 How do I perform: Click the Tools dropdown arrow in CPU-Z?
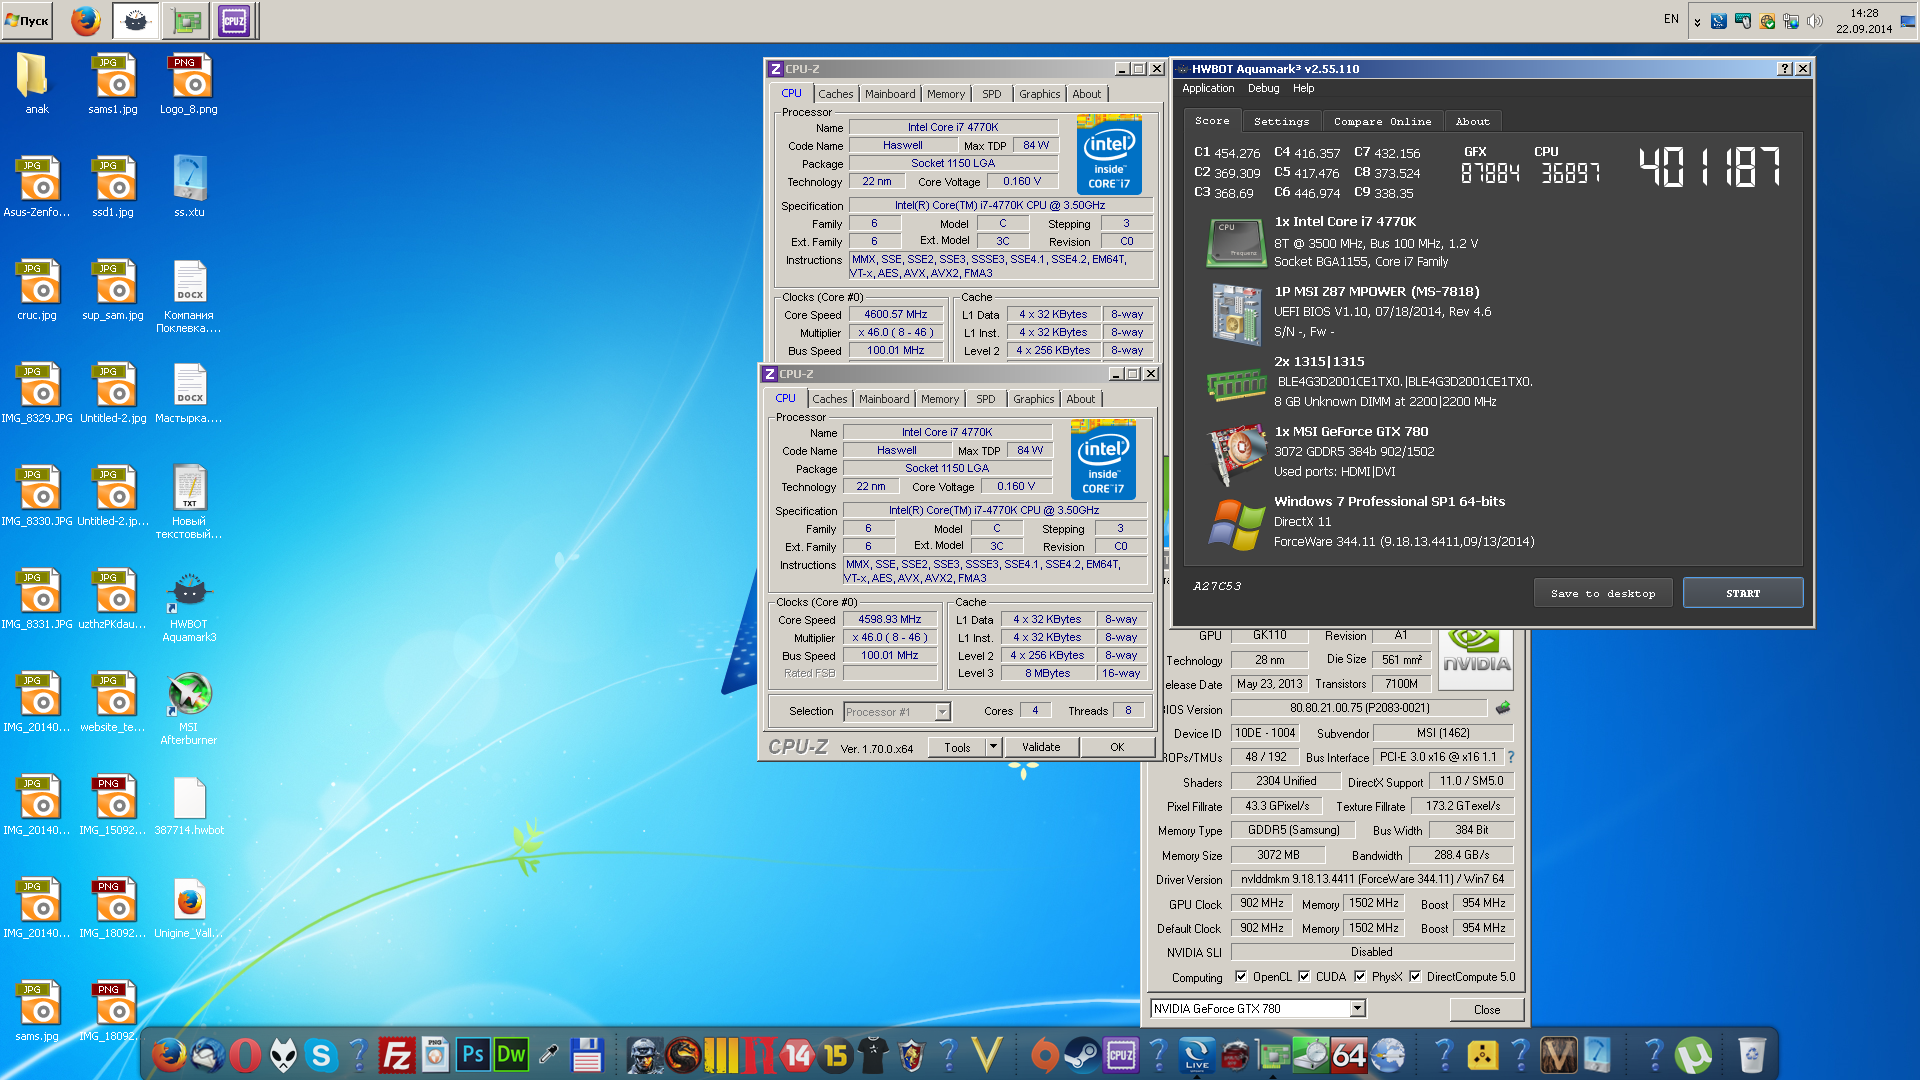(x=993, y=747)
